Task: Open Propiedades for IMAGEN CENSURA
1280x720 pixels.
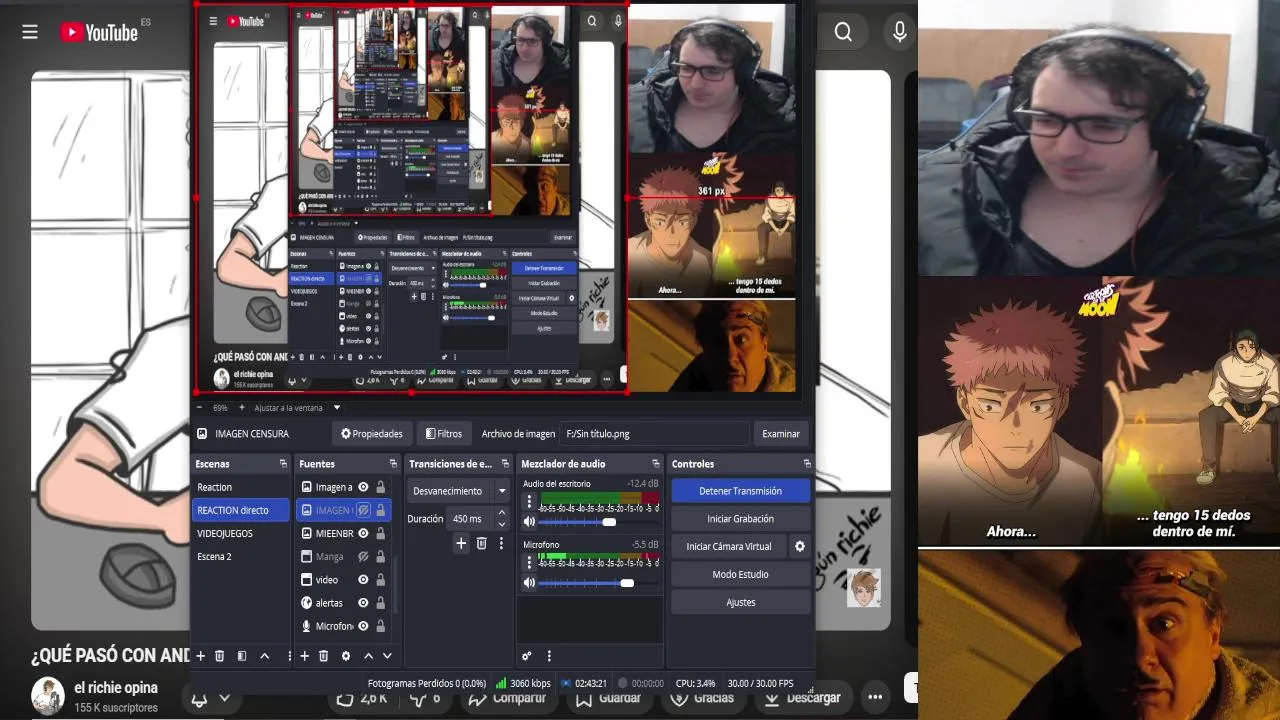Action: tap(371, 434)
